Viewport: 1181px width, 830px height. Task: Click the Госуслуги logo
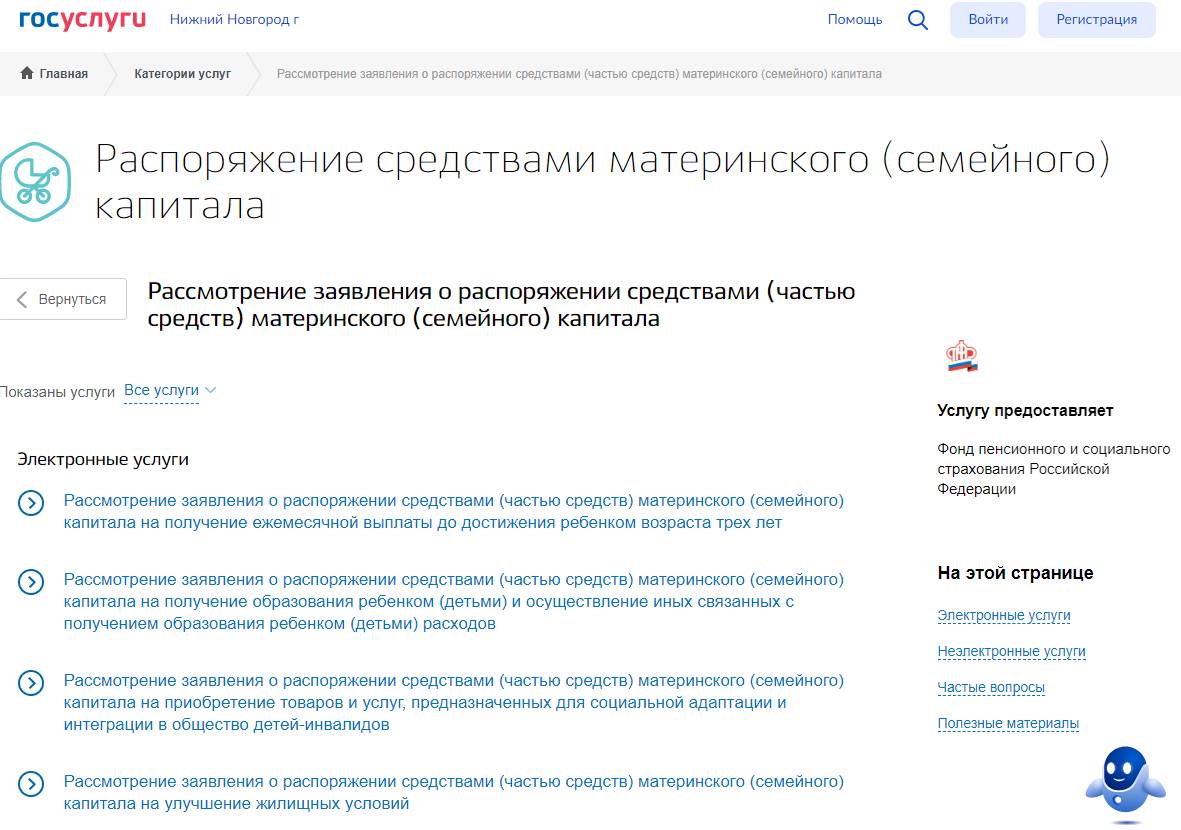[82, 20]
